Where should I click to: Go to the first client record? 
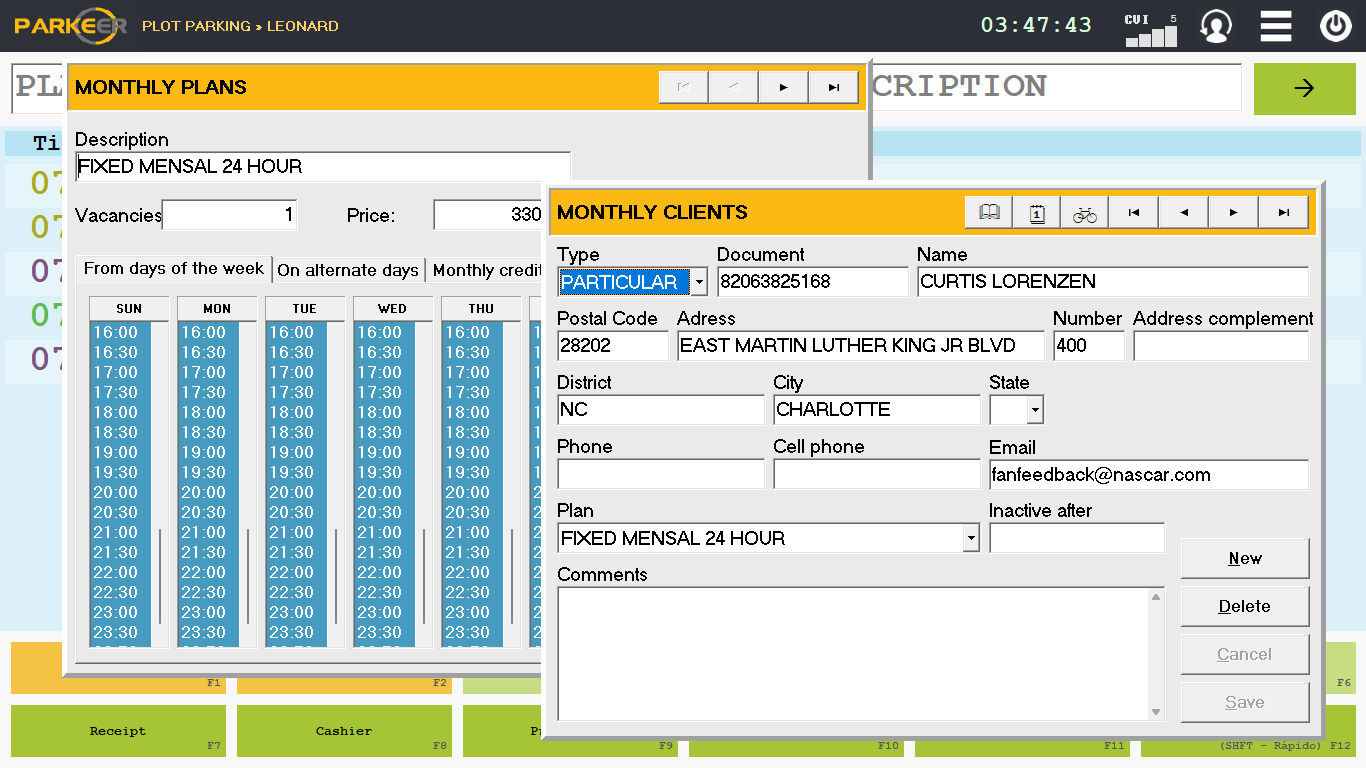click(x=1133, y=212)
